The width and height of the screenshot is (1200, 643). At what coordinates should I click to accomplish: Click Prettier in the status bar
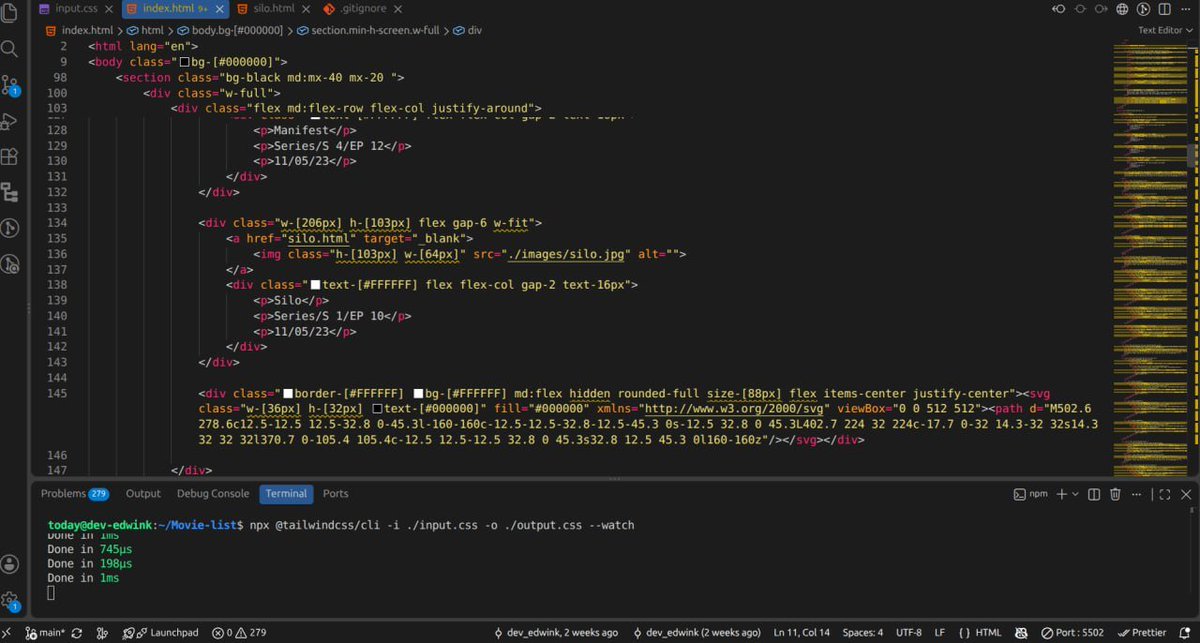[1142, 633]
